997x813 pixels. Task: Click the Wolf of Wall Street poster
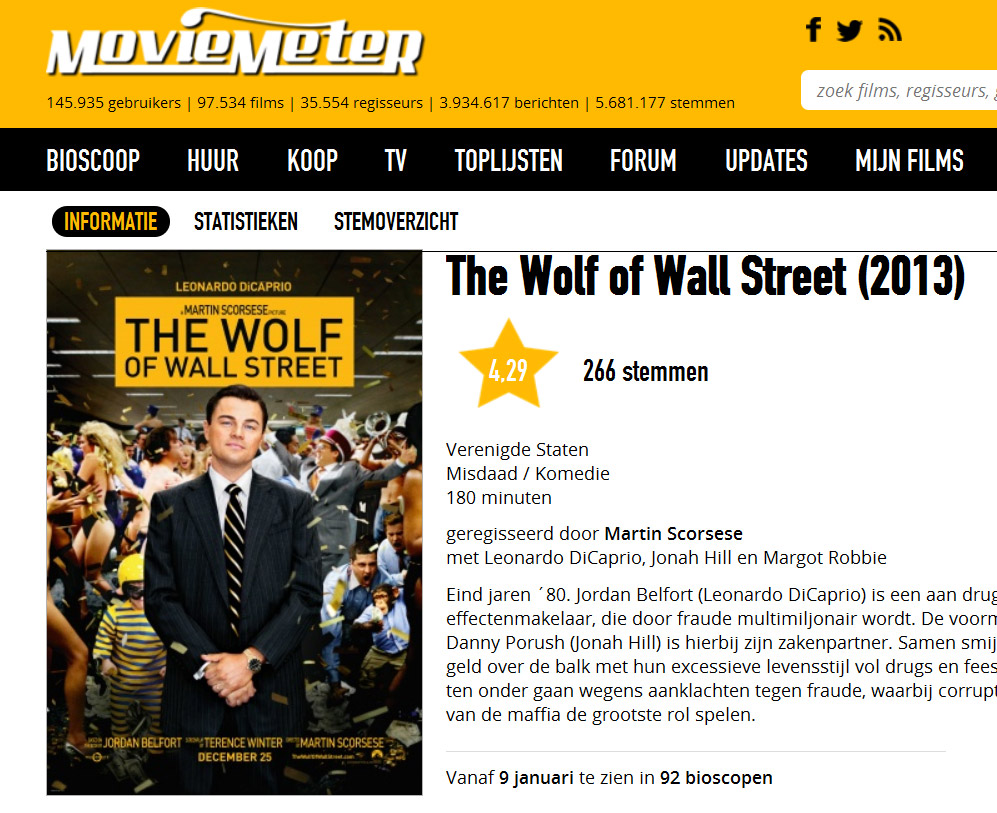[235, 523]
